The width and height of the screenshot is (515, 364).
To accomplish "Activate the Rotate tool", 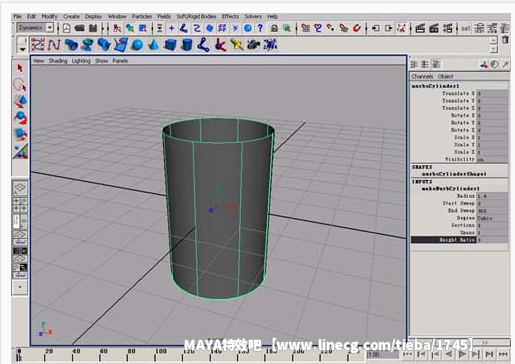I will coord(20,118).
